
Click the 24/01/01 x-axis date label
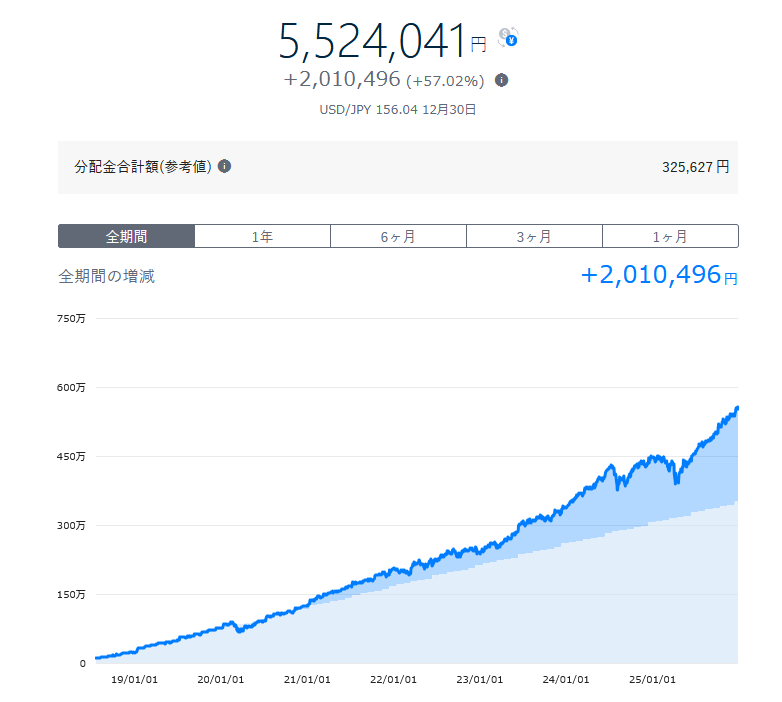pyautogui.click(x=566, y=679)
